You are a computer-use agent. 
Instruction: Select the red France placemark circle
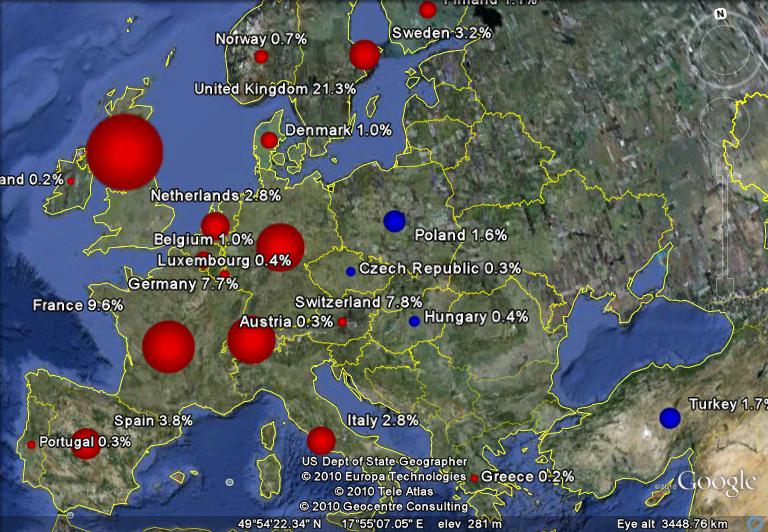point(168,346)
